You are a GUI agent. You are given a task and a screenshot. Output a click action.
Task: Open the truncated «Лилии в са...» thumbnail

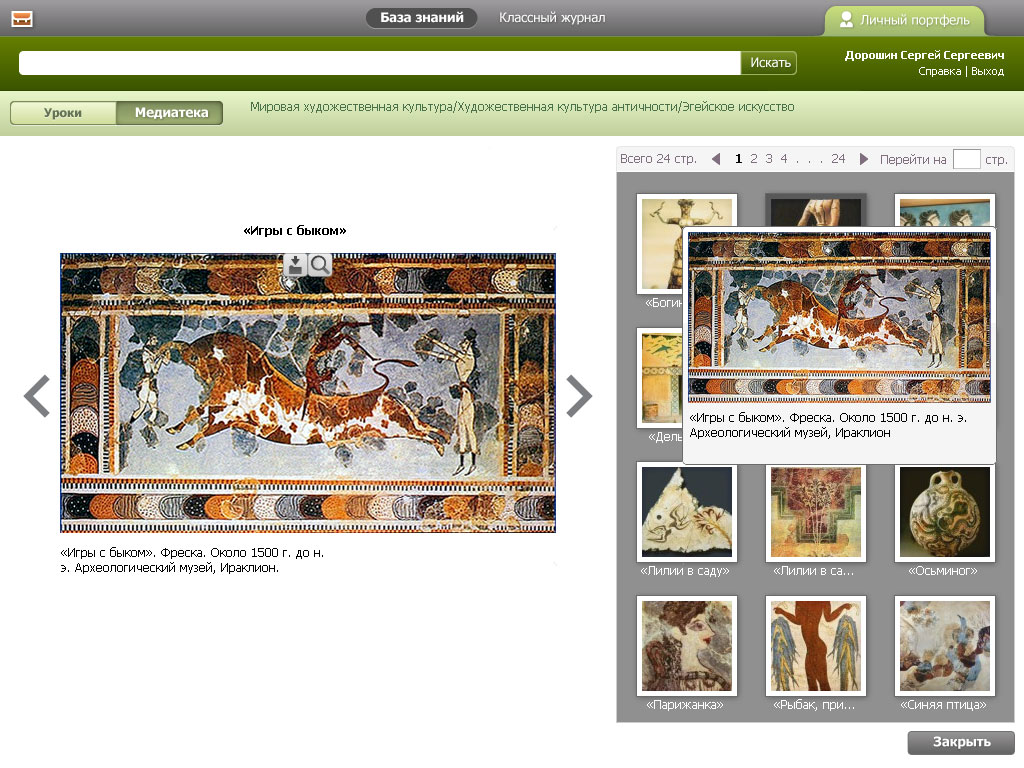coord(816,513)
